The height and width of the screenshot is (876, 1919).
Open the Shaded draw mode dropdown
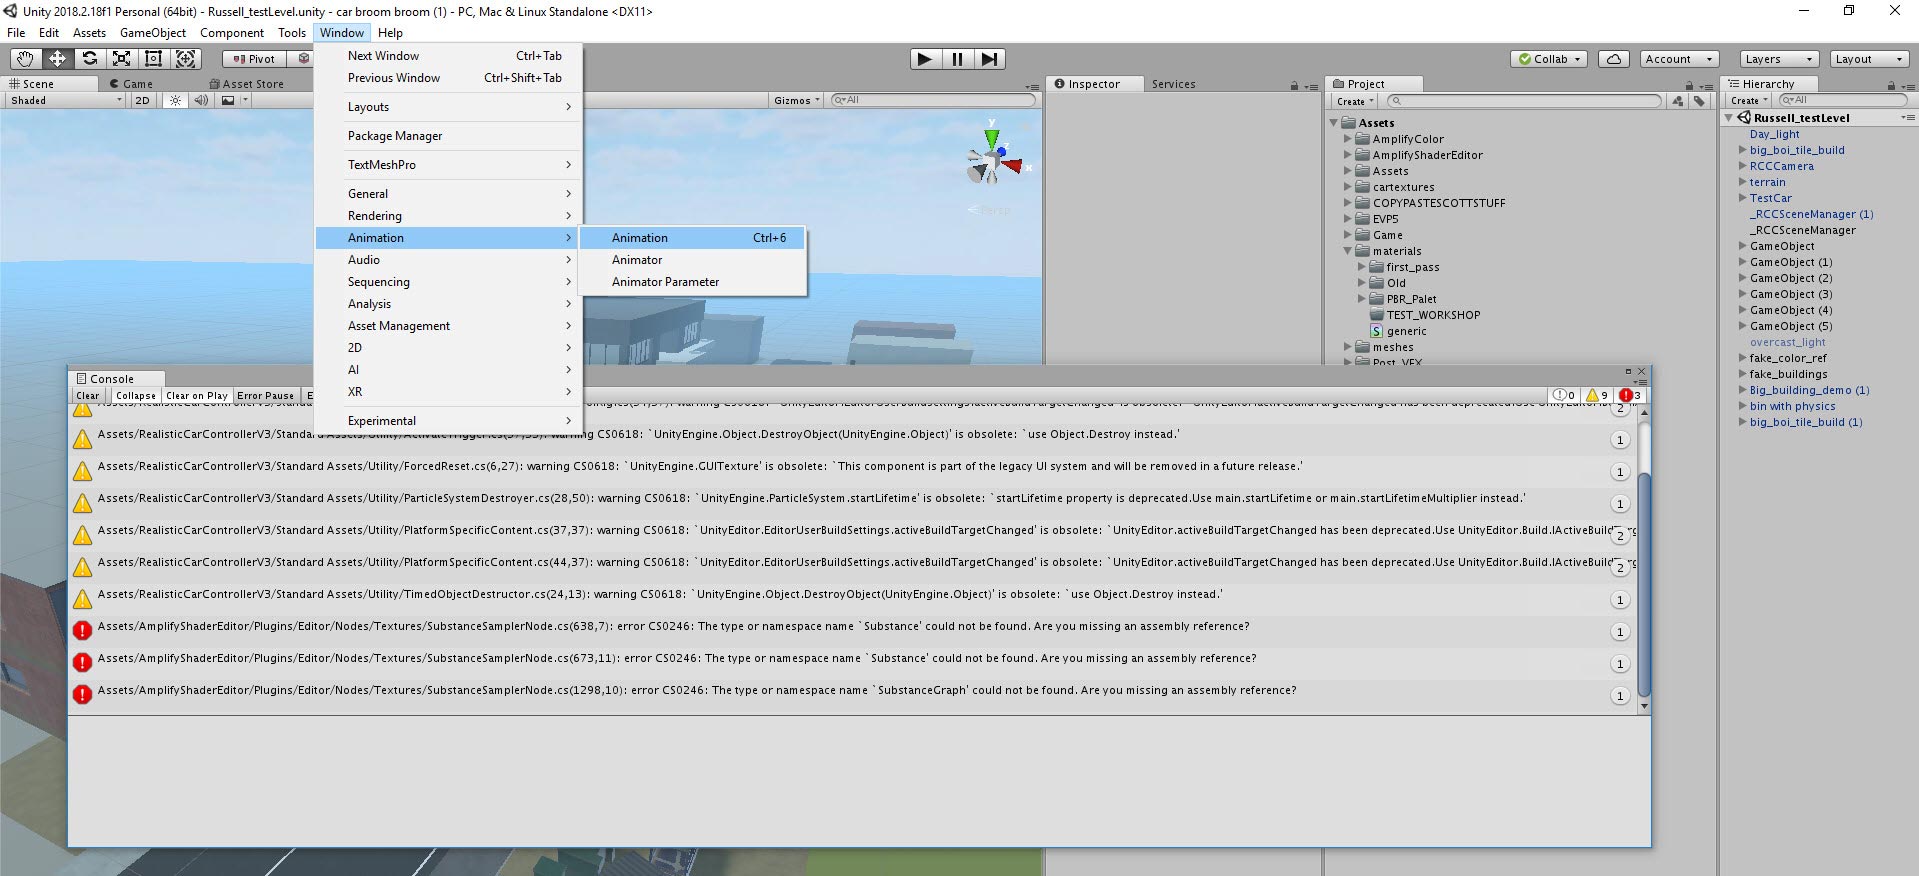coord(65,100)
